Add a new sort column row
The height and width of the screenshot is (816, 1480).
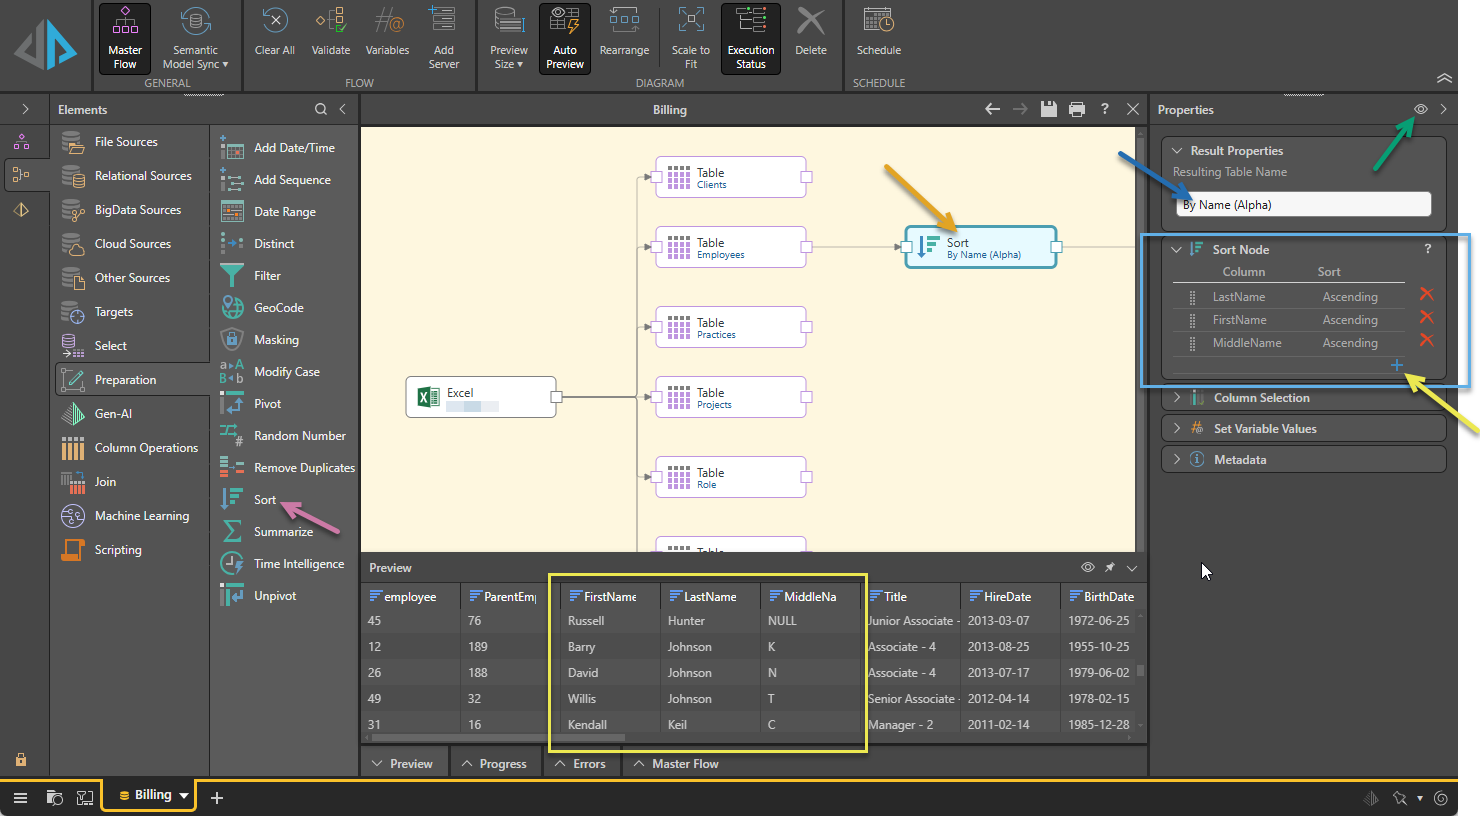point(1397,365)
